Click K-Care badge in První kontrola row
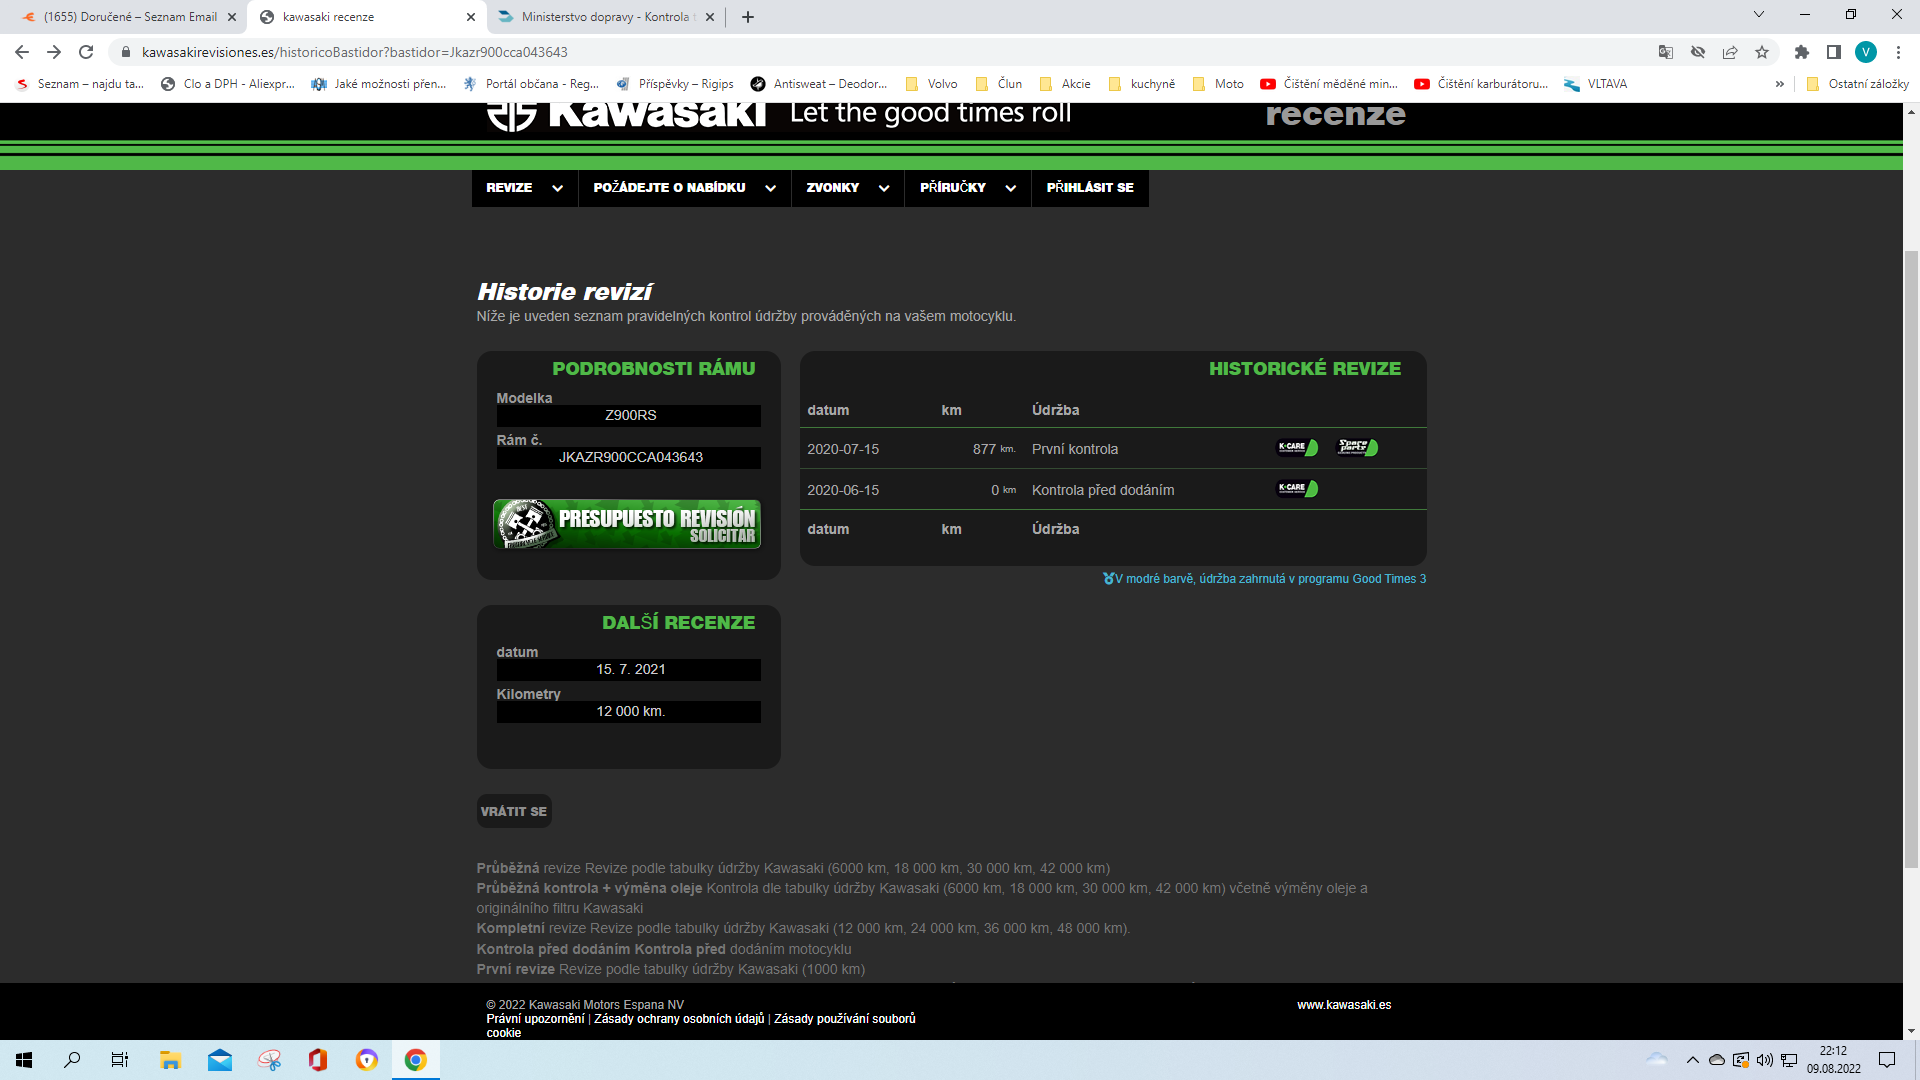The image size is (1920, 1080). click(1298, 447)
